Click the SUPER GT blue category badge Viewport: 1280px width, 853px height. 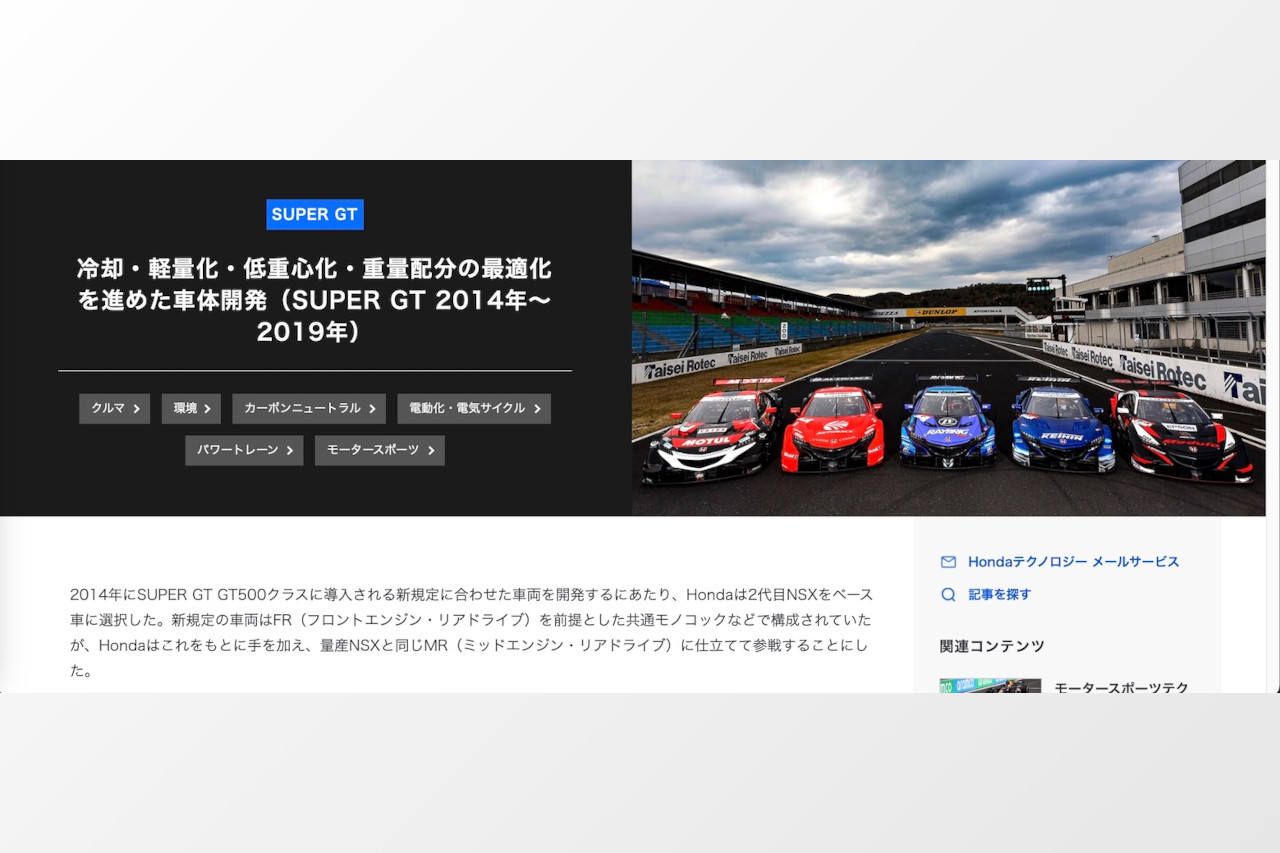pos(315,214)
